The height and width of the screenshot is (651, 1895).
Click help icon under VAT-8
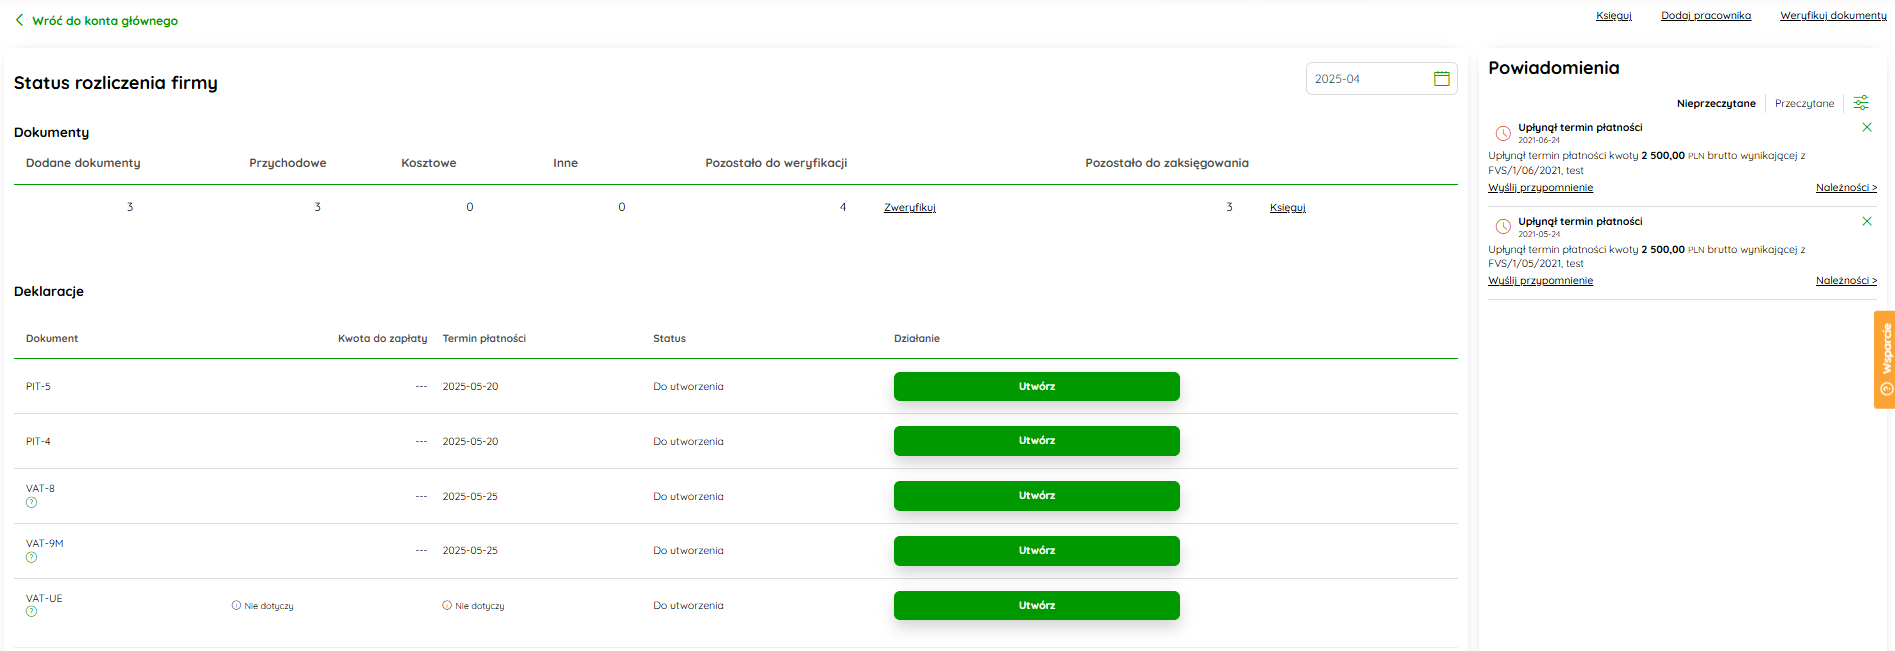point(31,503)
